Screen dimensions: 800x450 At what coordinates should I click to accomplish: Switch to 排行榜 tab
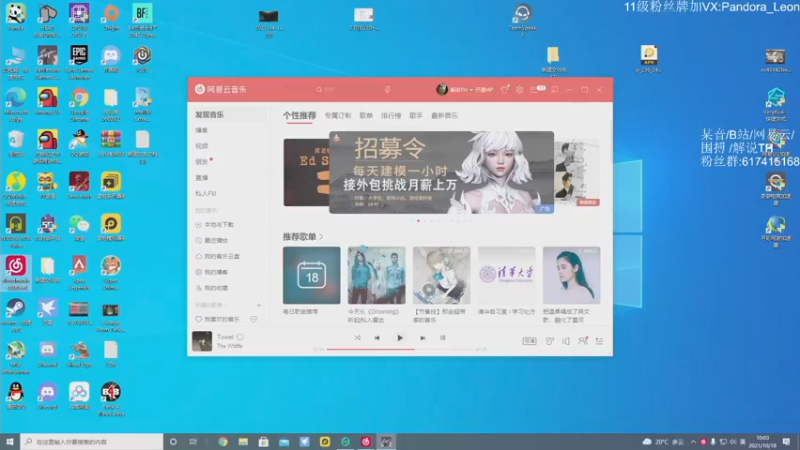click(391, 116)
